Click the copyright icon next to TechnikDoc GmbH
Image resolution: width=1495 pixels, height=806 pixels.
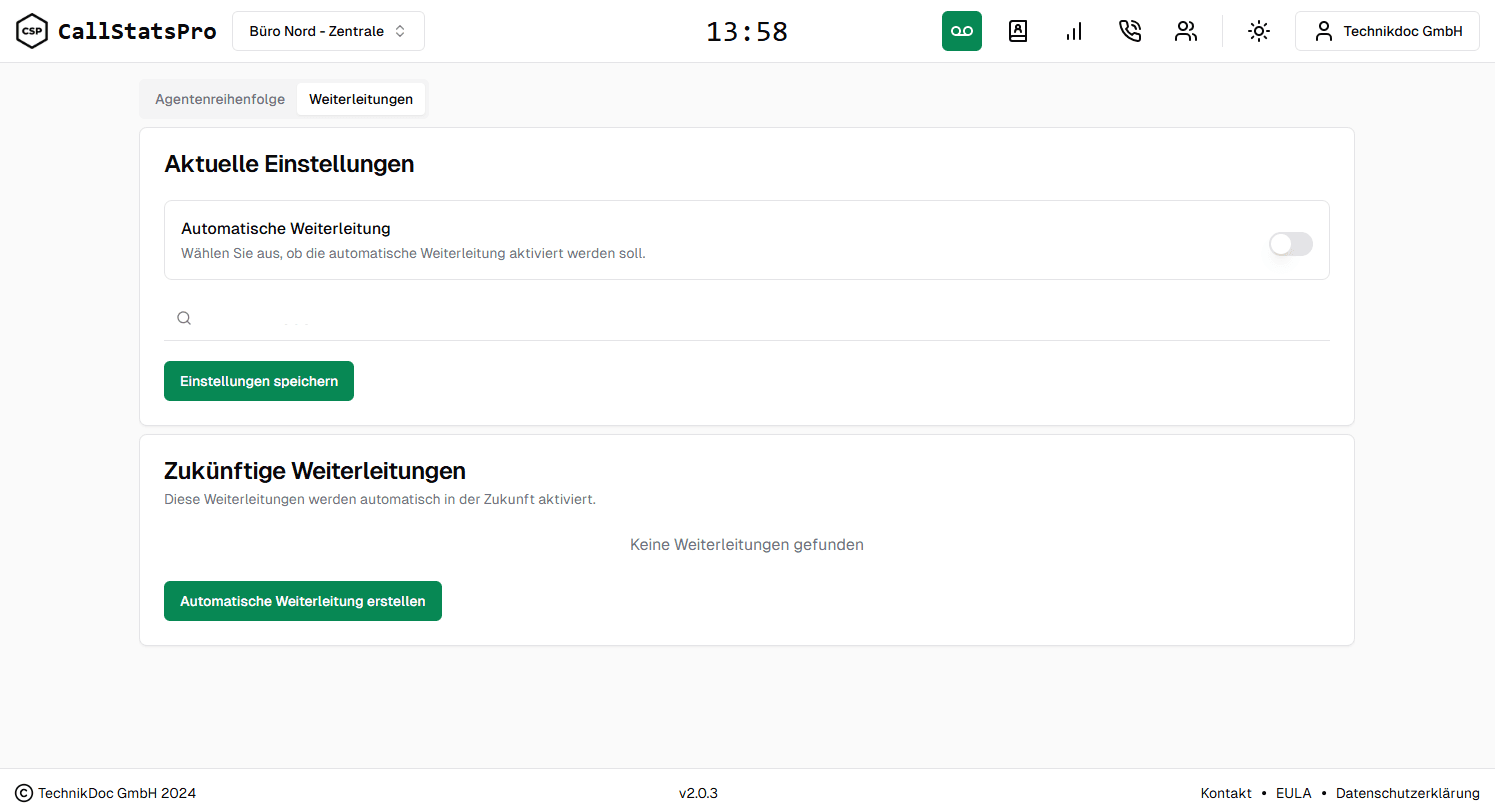click(22, 792)
